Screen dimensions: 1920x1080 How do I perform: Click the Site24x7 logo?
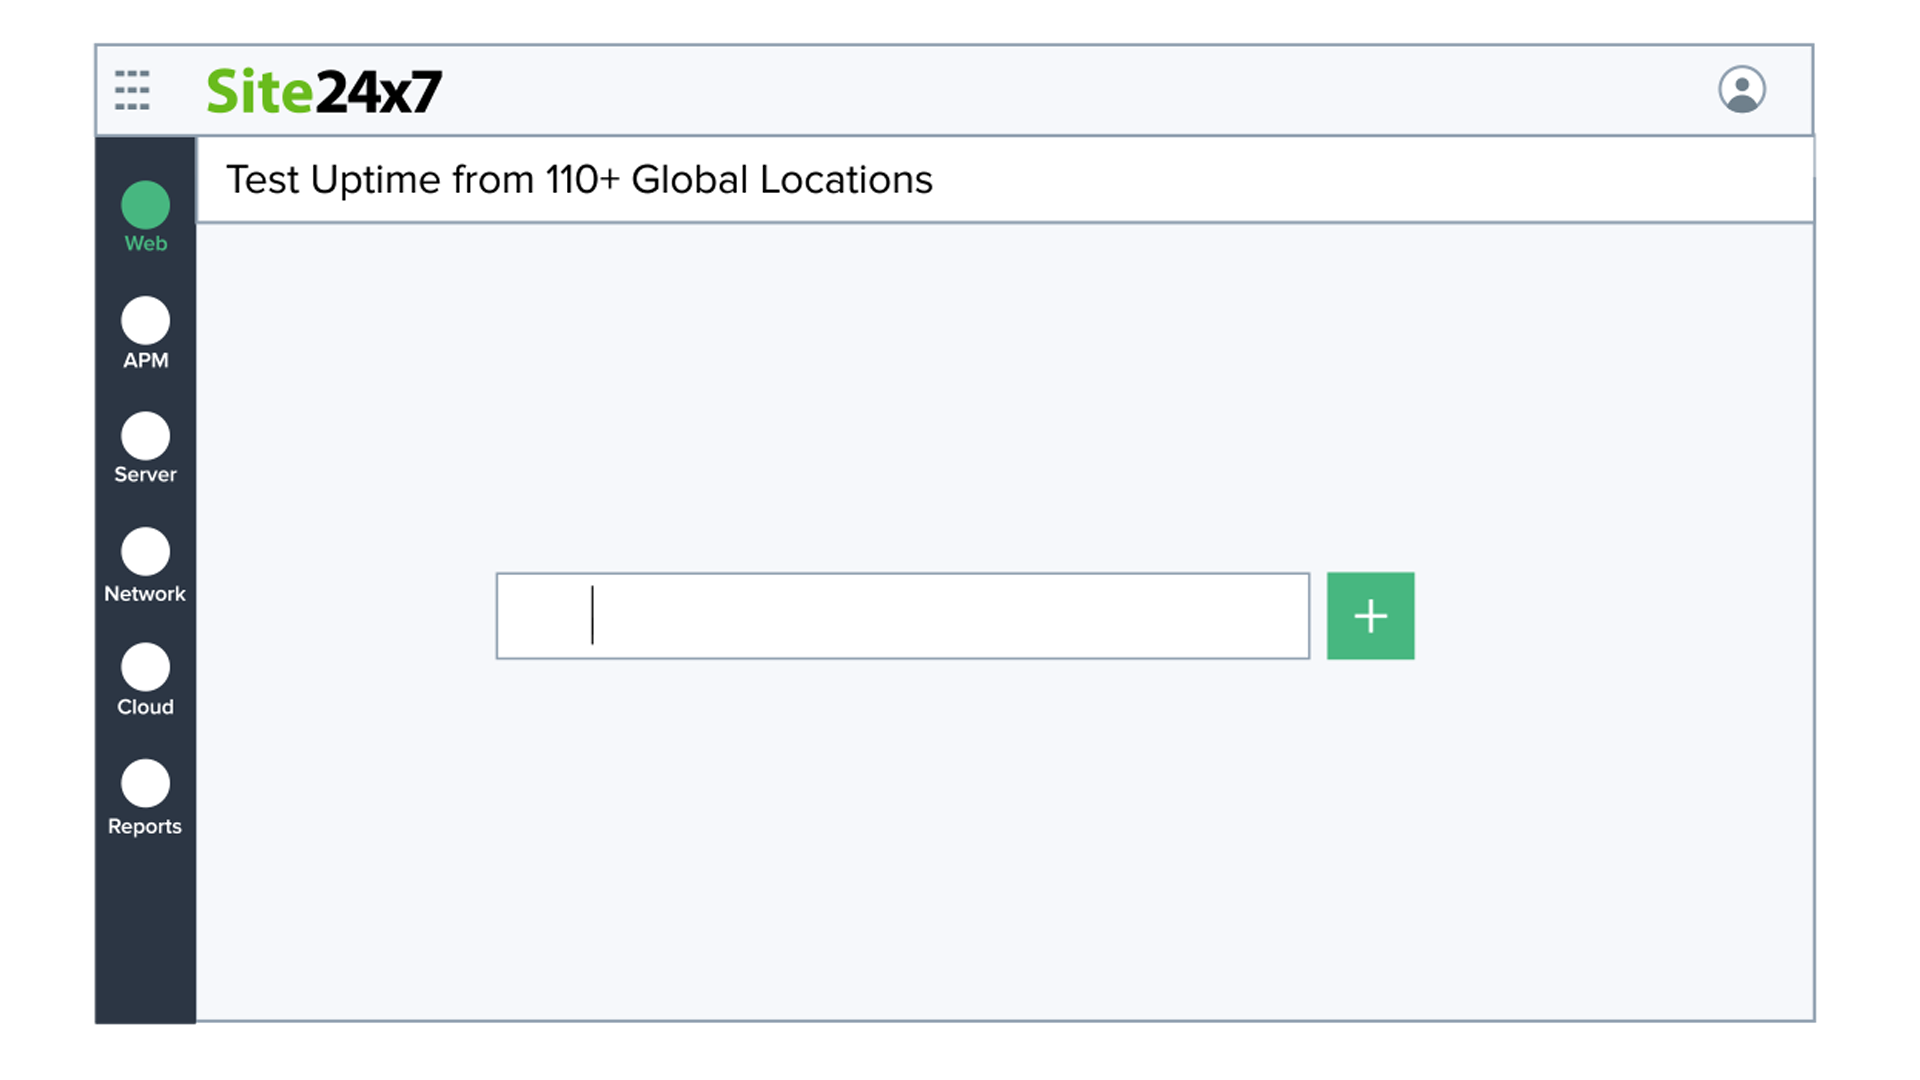[x=324, y=92]
